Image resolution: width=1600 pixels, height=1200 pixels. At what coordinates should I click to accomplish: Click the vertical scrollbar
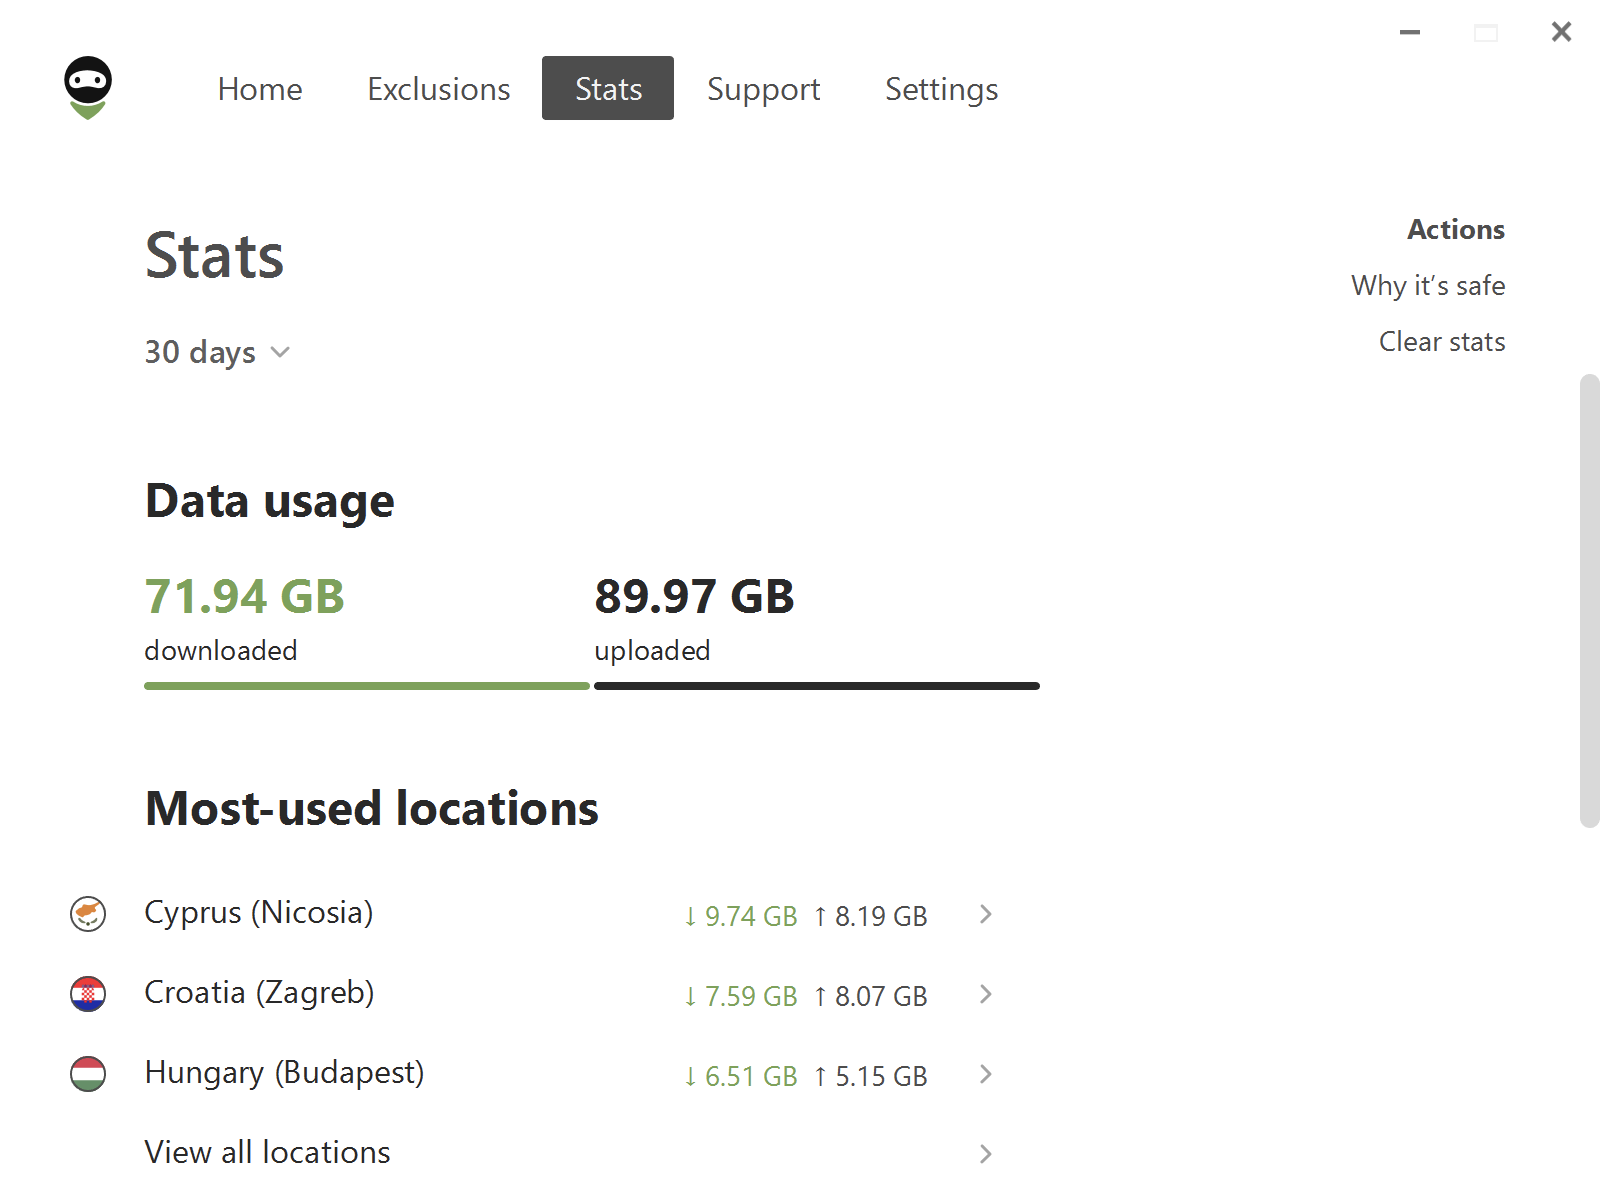click(x=1589, y=600)
